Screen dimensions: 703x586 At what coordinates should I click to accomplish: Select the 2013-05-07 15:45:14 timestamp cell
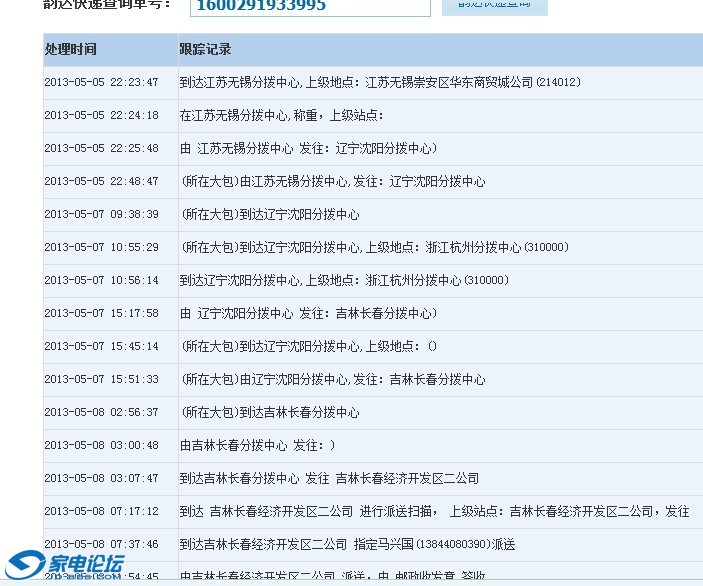(101, 347)
